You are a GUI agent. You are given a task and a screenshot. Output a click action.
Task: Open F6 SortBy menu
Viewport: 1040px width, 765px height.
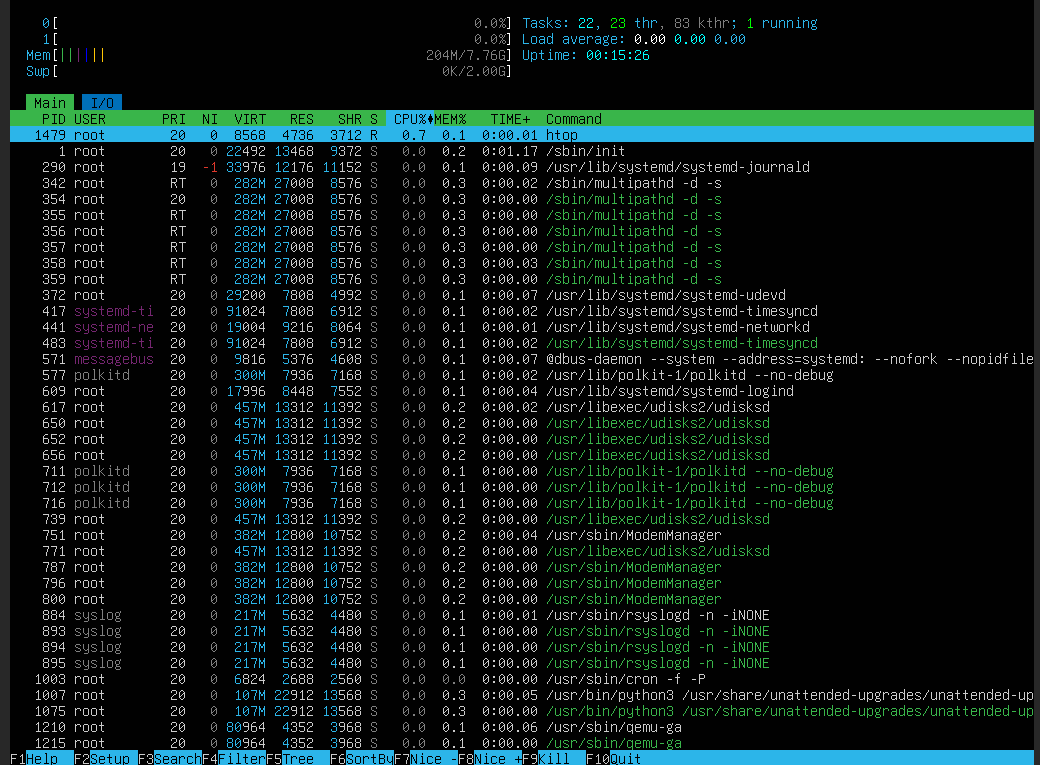click(361, 758)
